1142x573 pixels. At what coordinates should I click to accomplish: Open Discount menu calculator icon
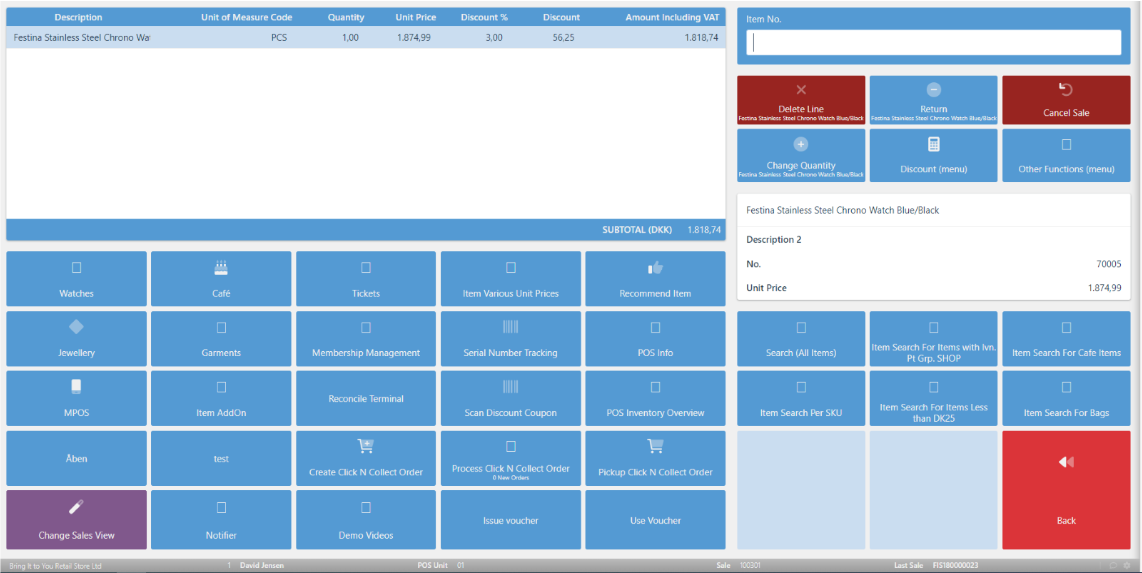(934, 144)
